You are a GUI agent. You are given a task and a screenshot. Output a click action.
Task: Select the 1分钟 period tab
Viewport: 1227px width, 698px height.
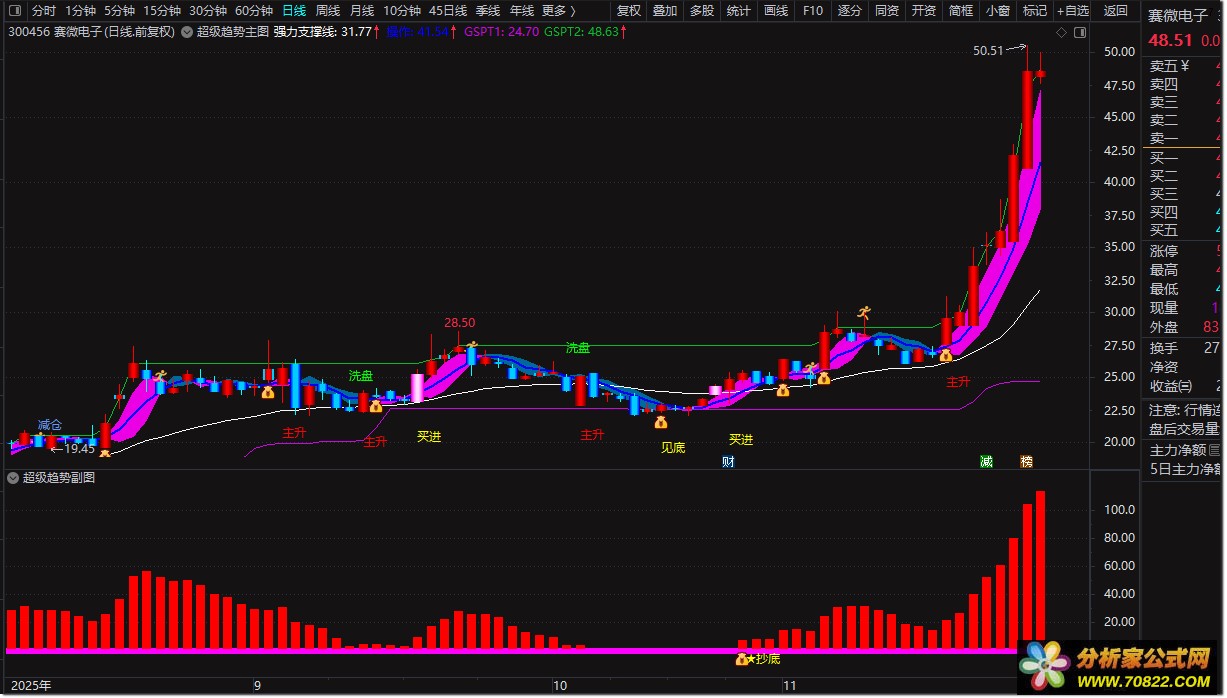(x=80, y=11)
